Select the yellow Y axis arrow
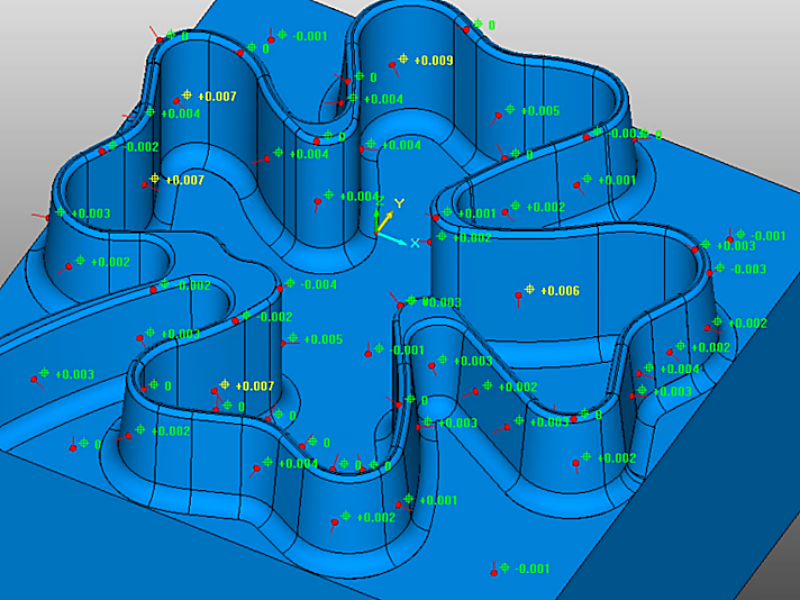The image size is (800, 600). point(385,222)
